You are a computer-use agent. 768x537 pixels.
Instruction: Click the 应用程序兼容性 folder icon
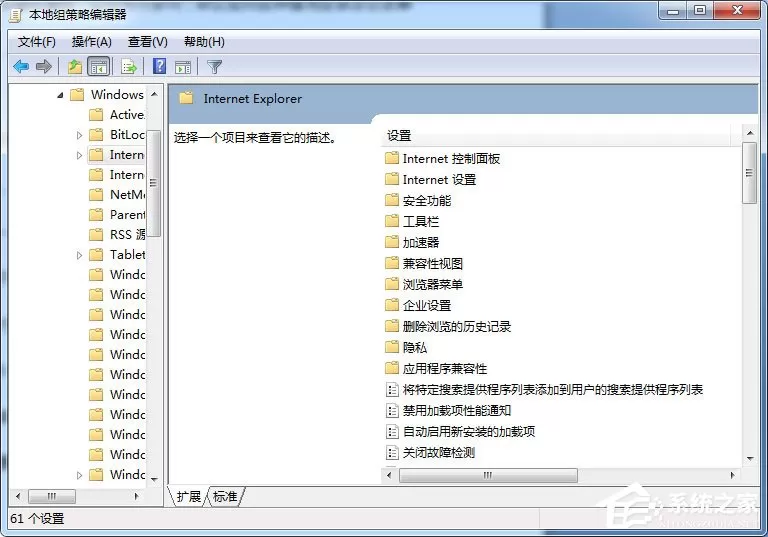[392, 368]
